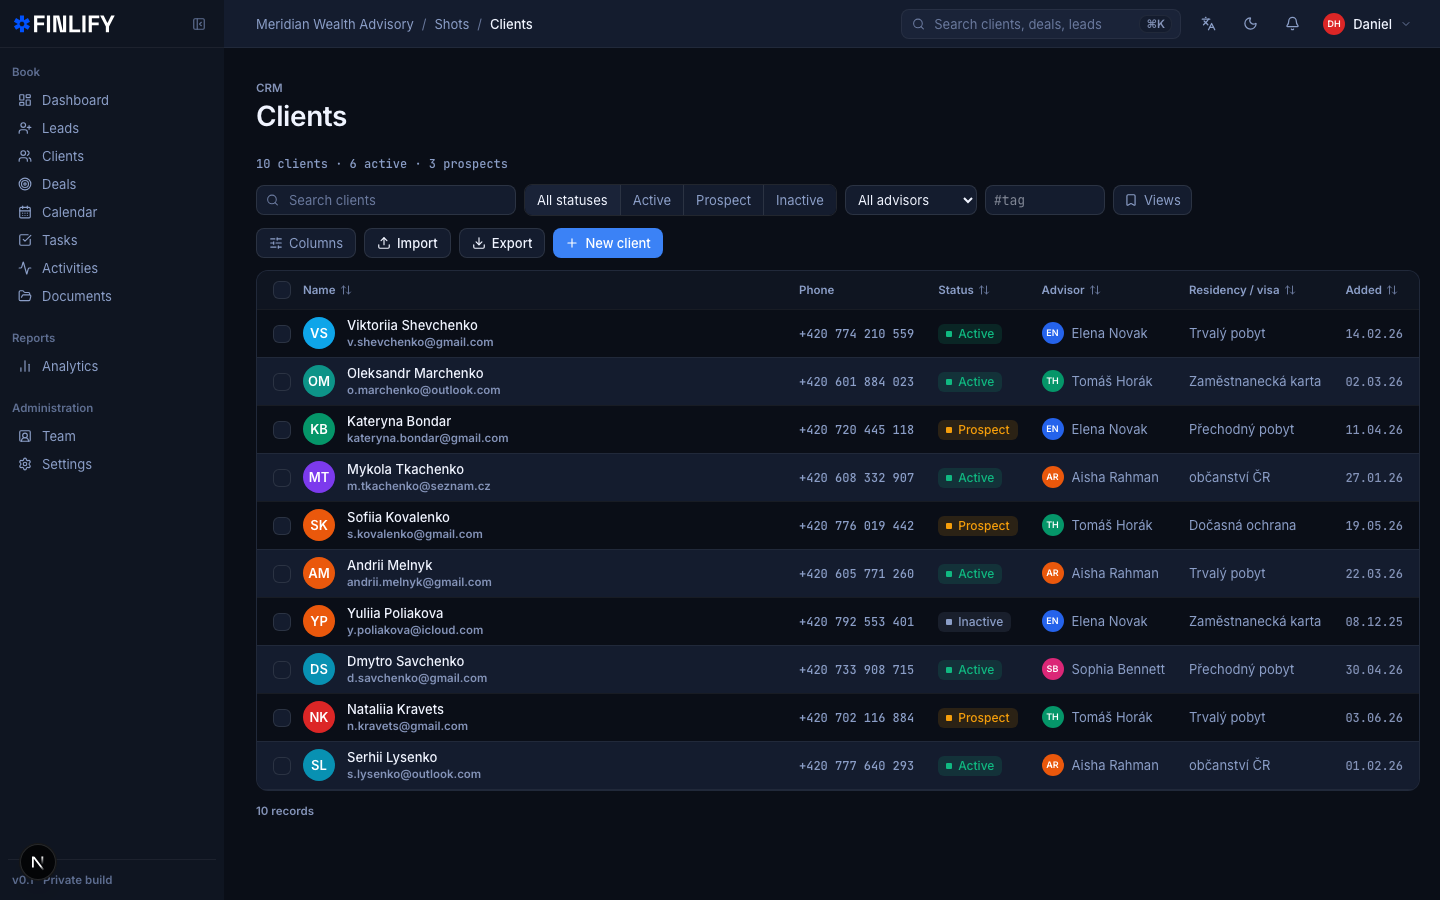Focus the Search clients field

pos(386,200)
